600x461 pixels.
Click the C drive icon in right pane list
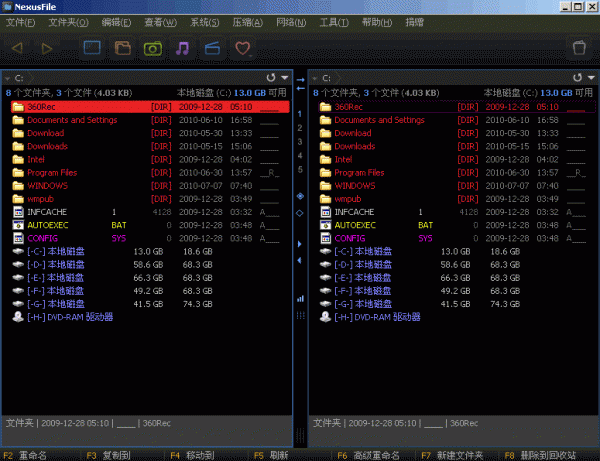click(325, 251)
